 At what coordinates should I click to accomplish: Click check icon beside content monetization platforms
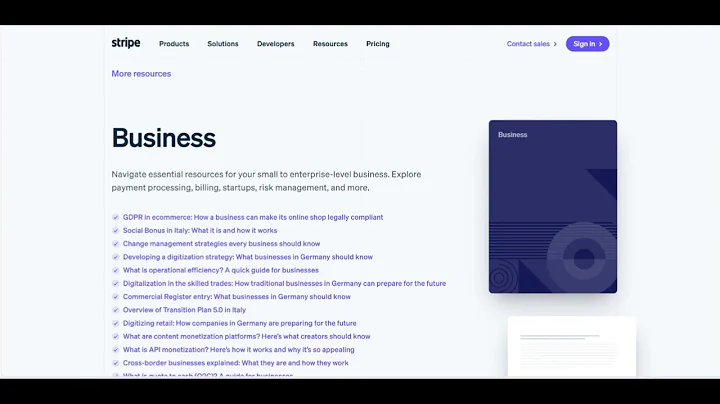tap(116, 337)
